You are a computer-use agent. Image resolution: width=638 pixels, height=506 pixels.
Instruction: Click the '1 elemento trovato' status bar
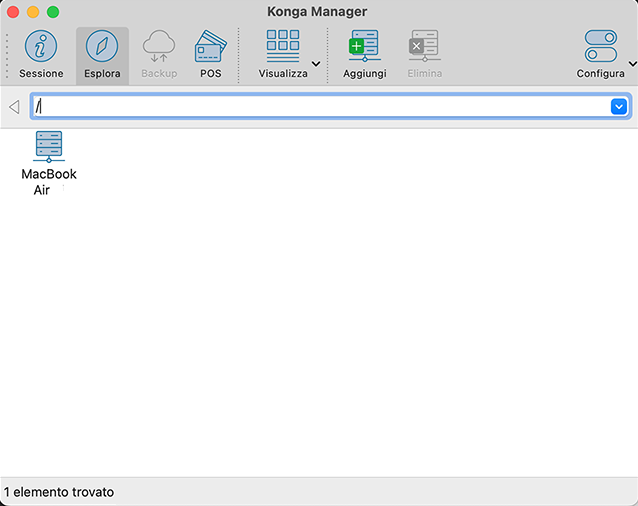[x=59, y=492]
